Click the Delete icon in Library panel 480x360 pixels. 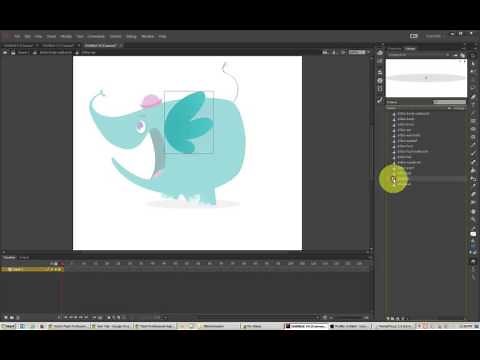tap(403, 318)
